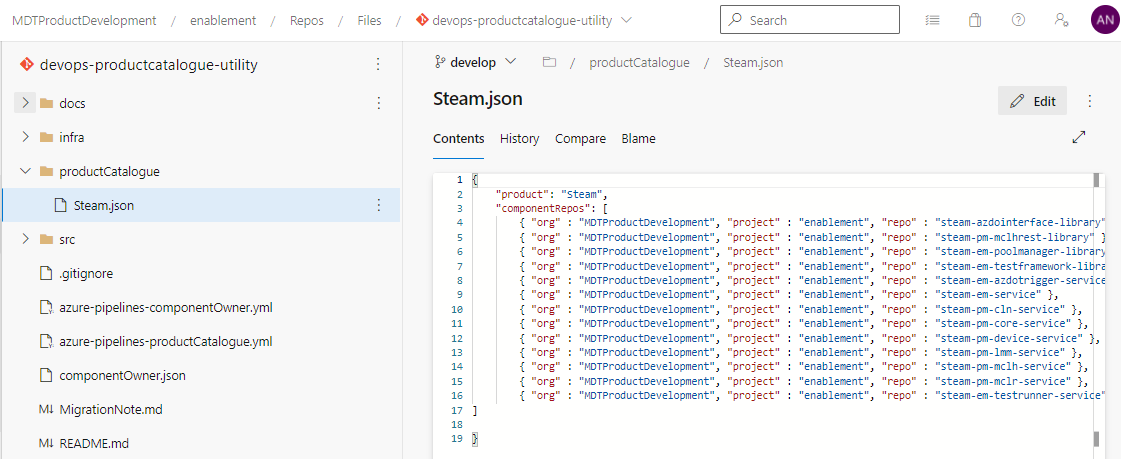
Task: Click the full screen expand icon
Action: click(1079, 138)
